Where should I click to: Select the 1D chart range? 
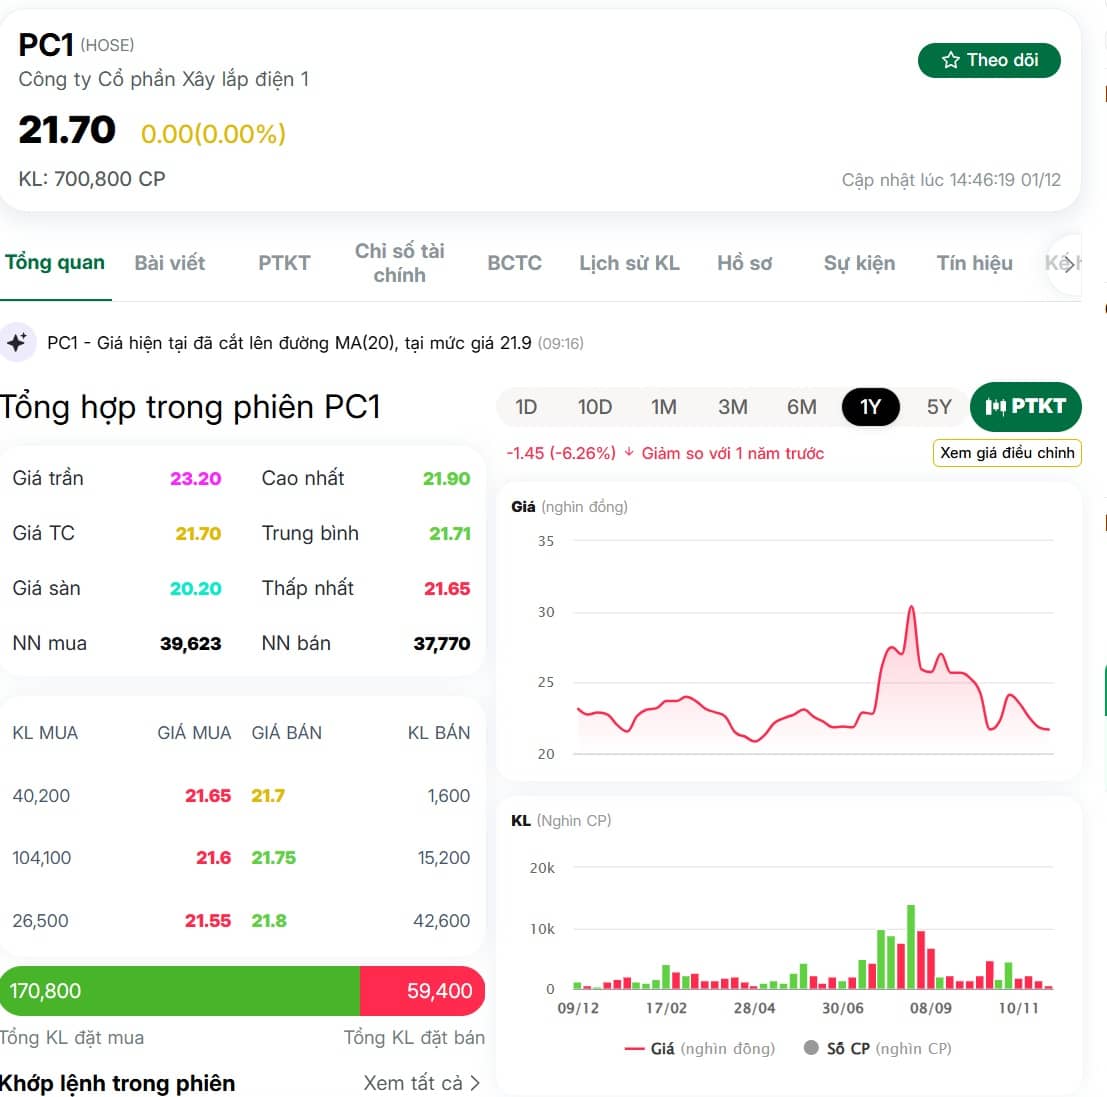click(526, 407)
